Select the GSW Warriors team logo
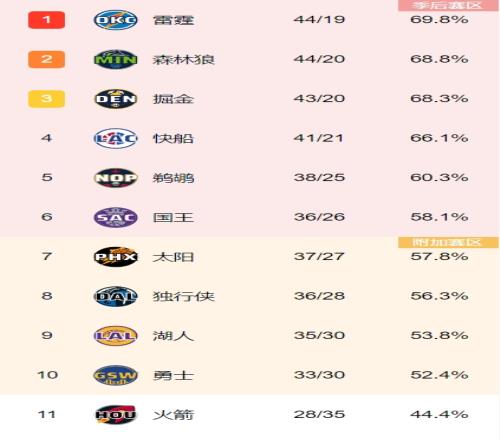This screenshot has width=500, height=440. (x=115, y=375)
